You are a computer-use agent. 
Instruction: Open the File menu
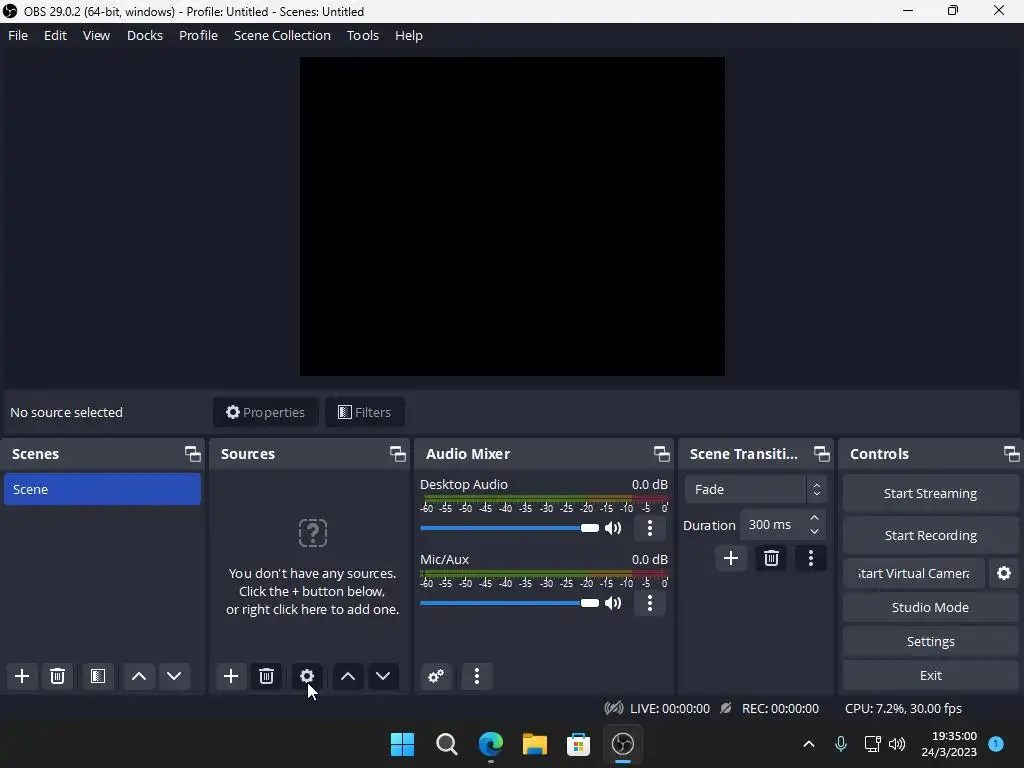(18, 35)
